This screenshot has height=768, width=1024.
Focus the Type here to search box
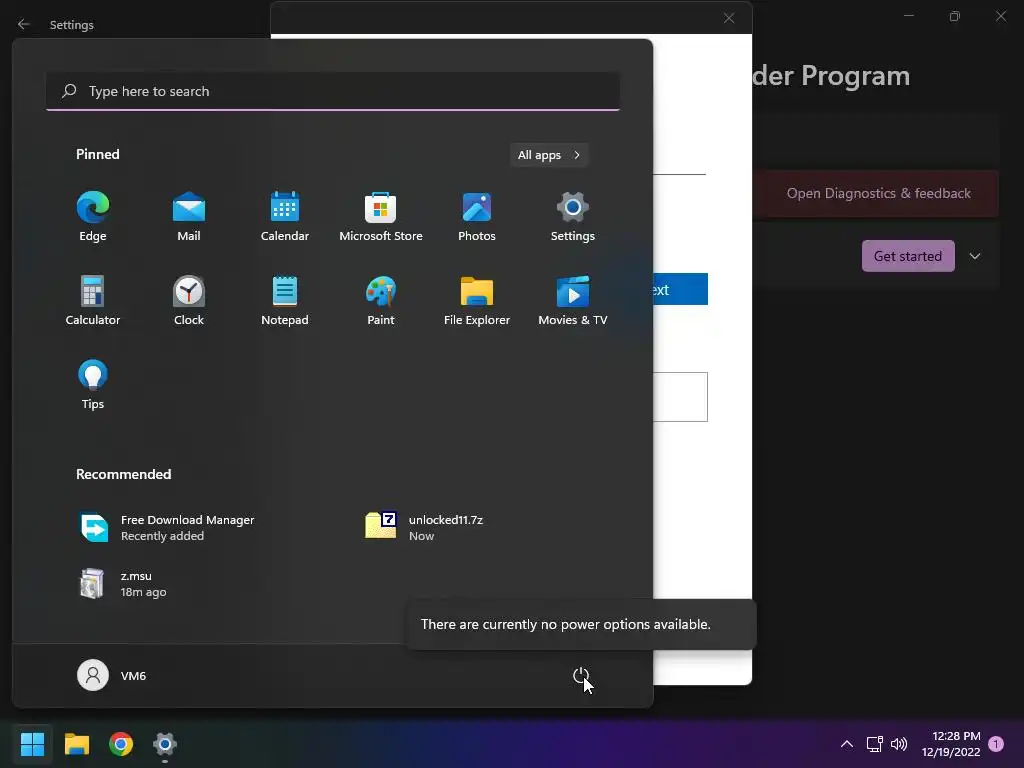coord(333,91)
